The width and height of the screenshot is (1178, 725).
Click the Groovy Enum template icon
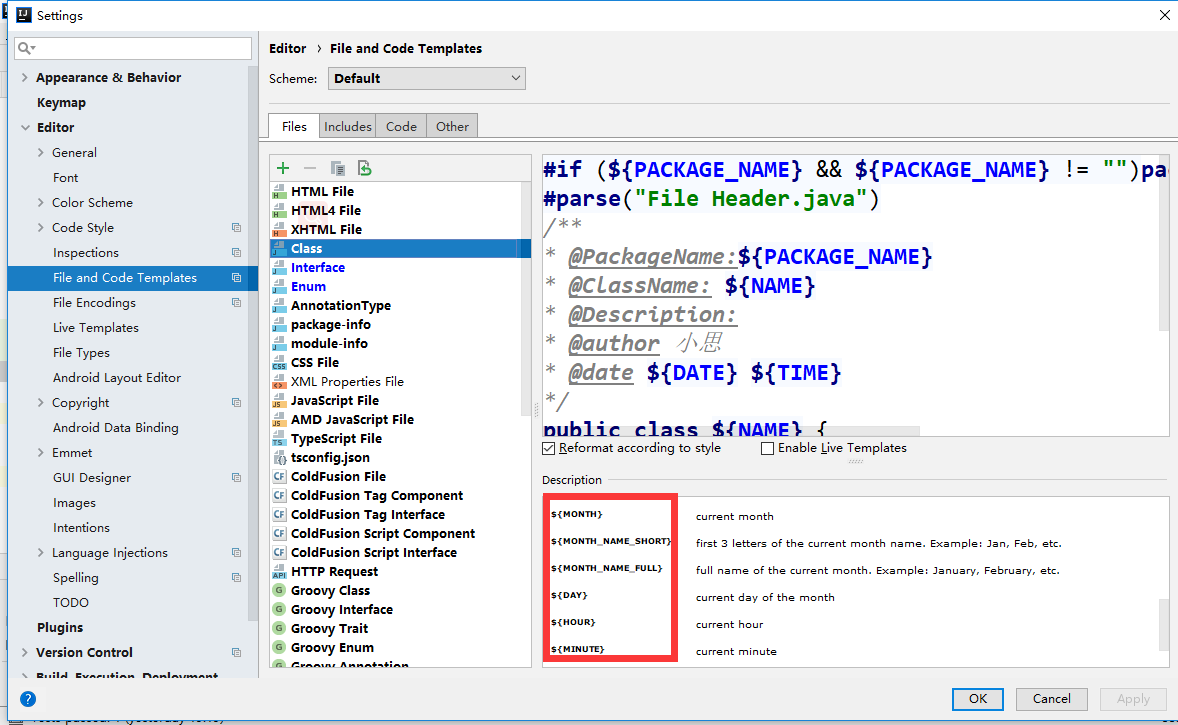(279, 648)
